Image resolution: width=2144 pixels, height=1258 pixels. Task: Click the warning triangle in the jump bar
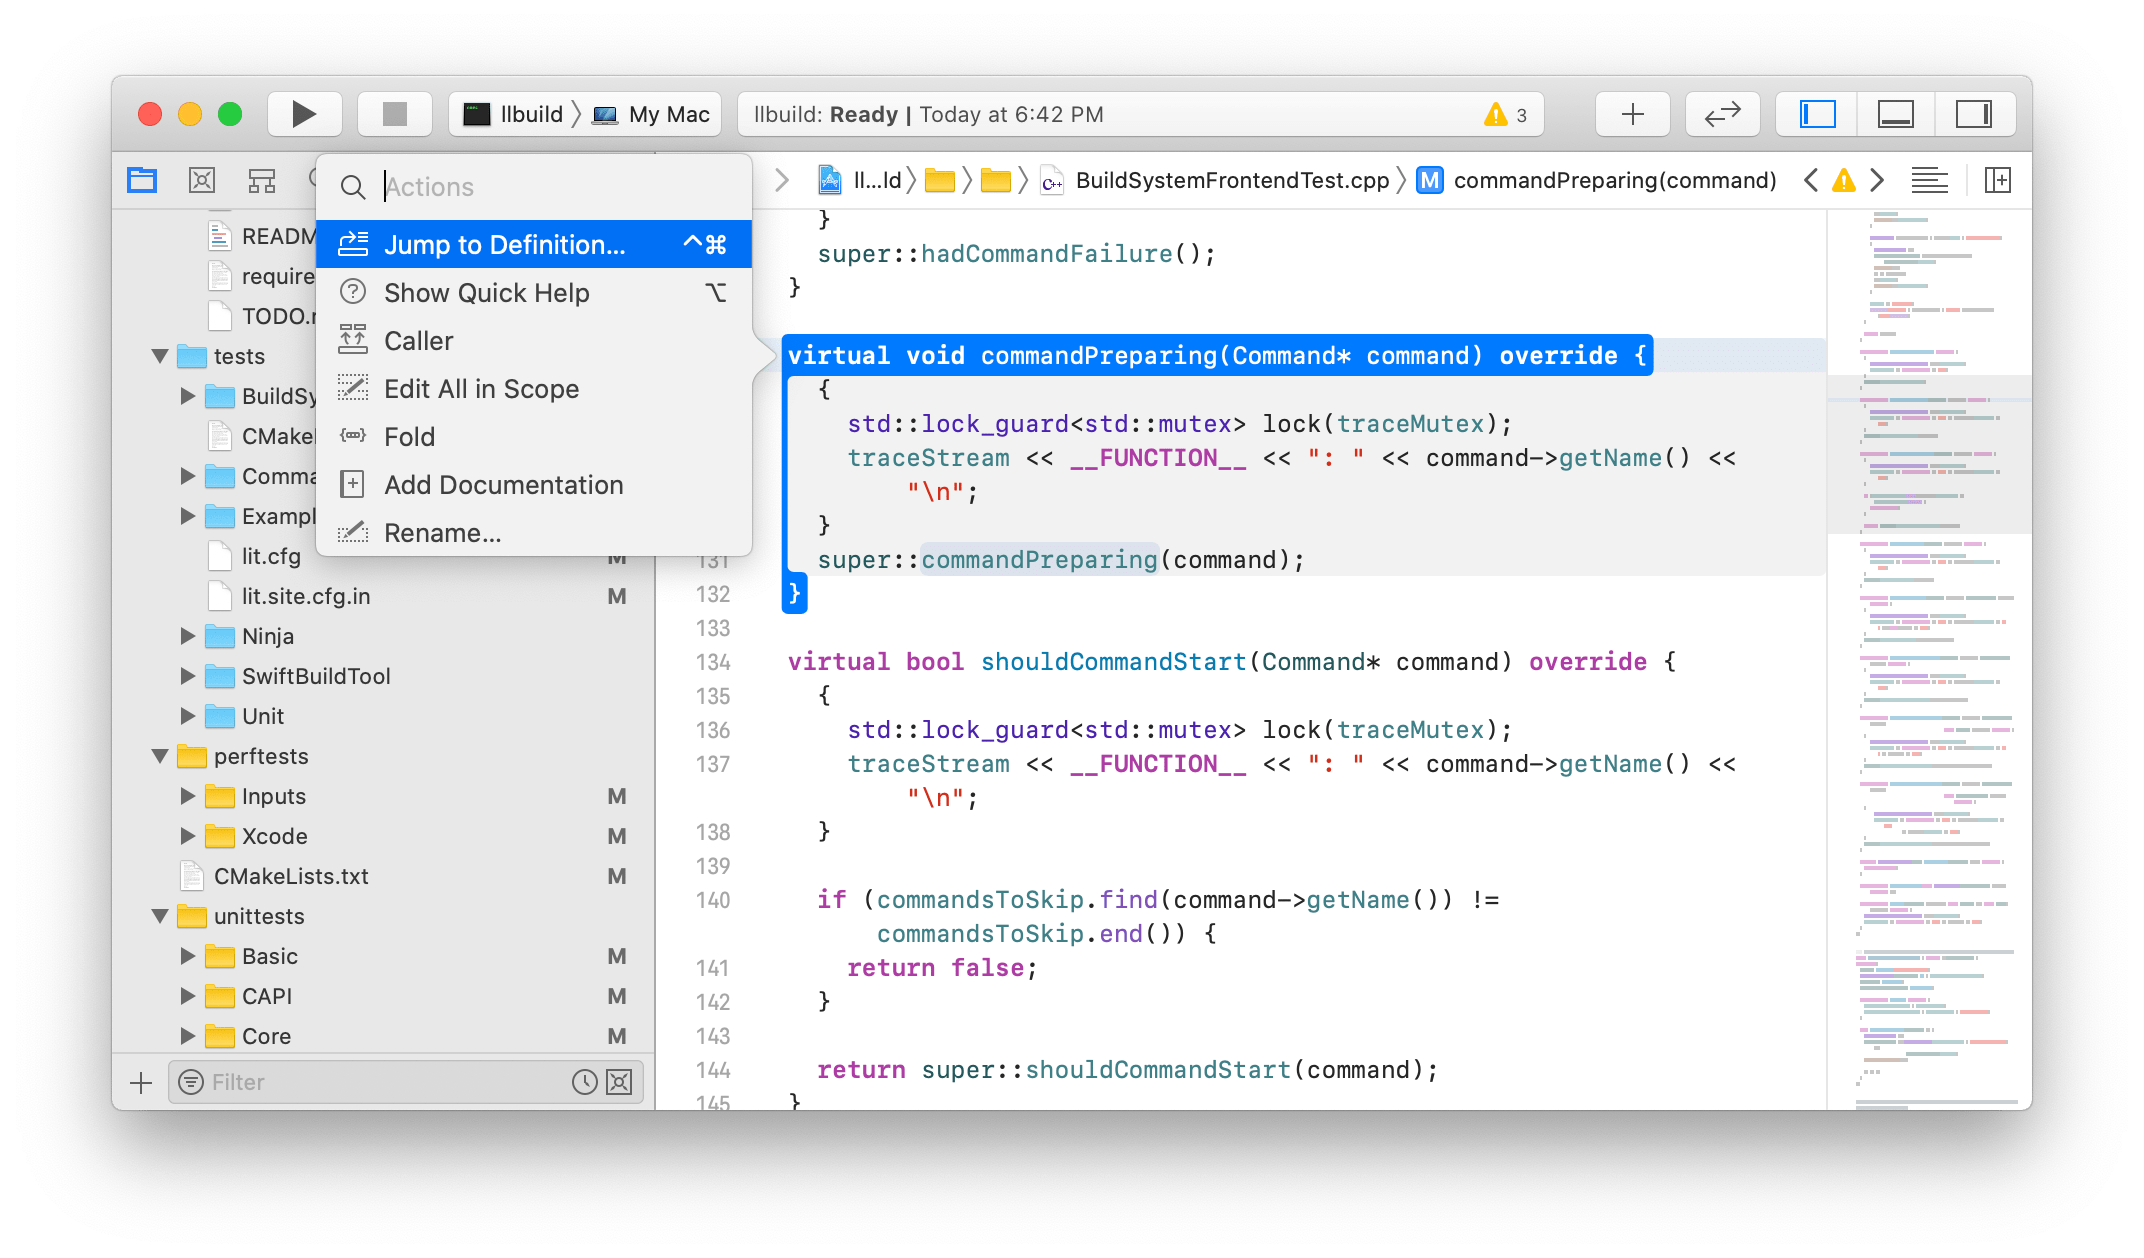click(x=1845, y=180)
